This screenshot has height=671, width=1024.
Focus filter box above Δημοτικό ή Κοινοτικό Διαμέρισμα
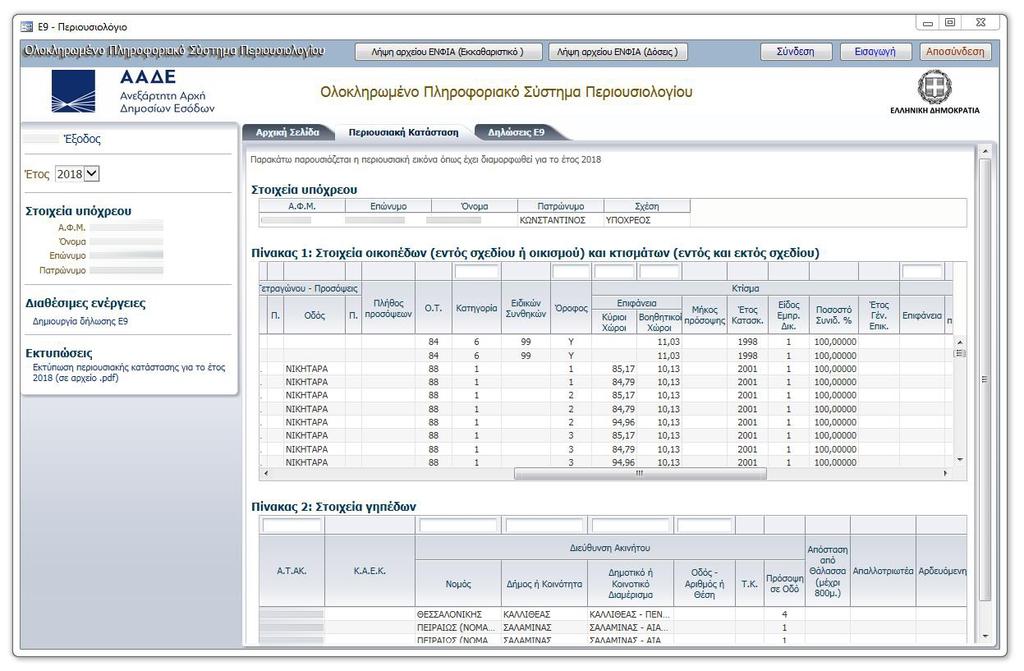[630, 525]
